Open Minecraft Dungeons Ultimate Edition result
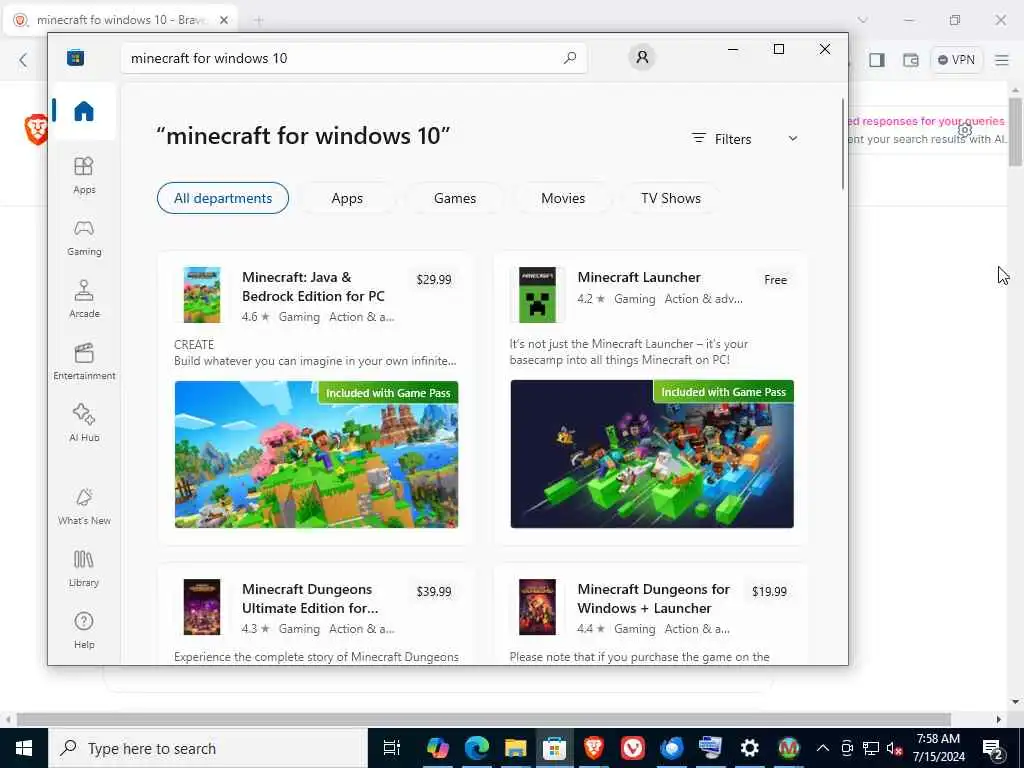1024x768 pixels. 310,598
